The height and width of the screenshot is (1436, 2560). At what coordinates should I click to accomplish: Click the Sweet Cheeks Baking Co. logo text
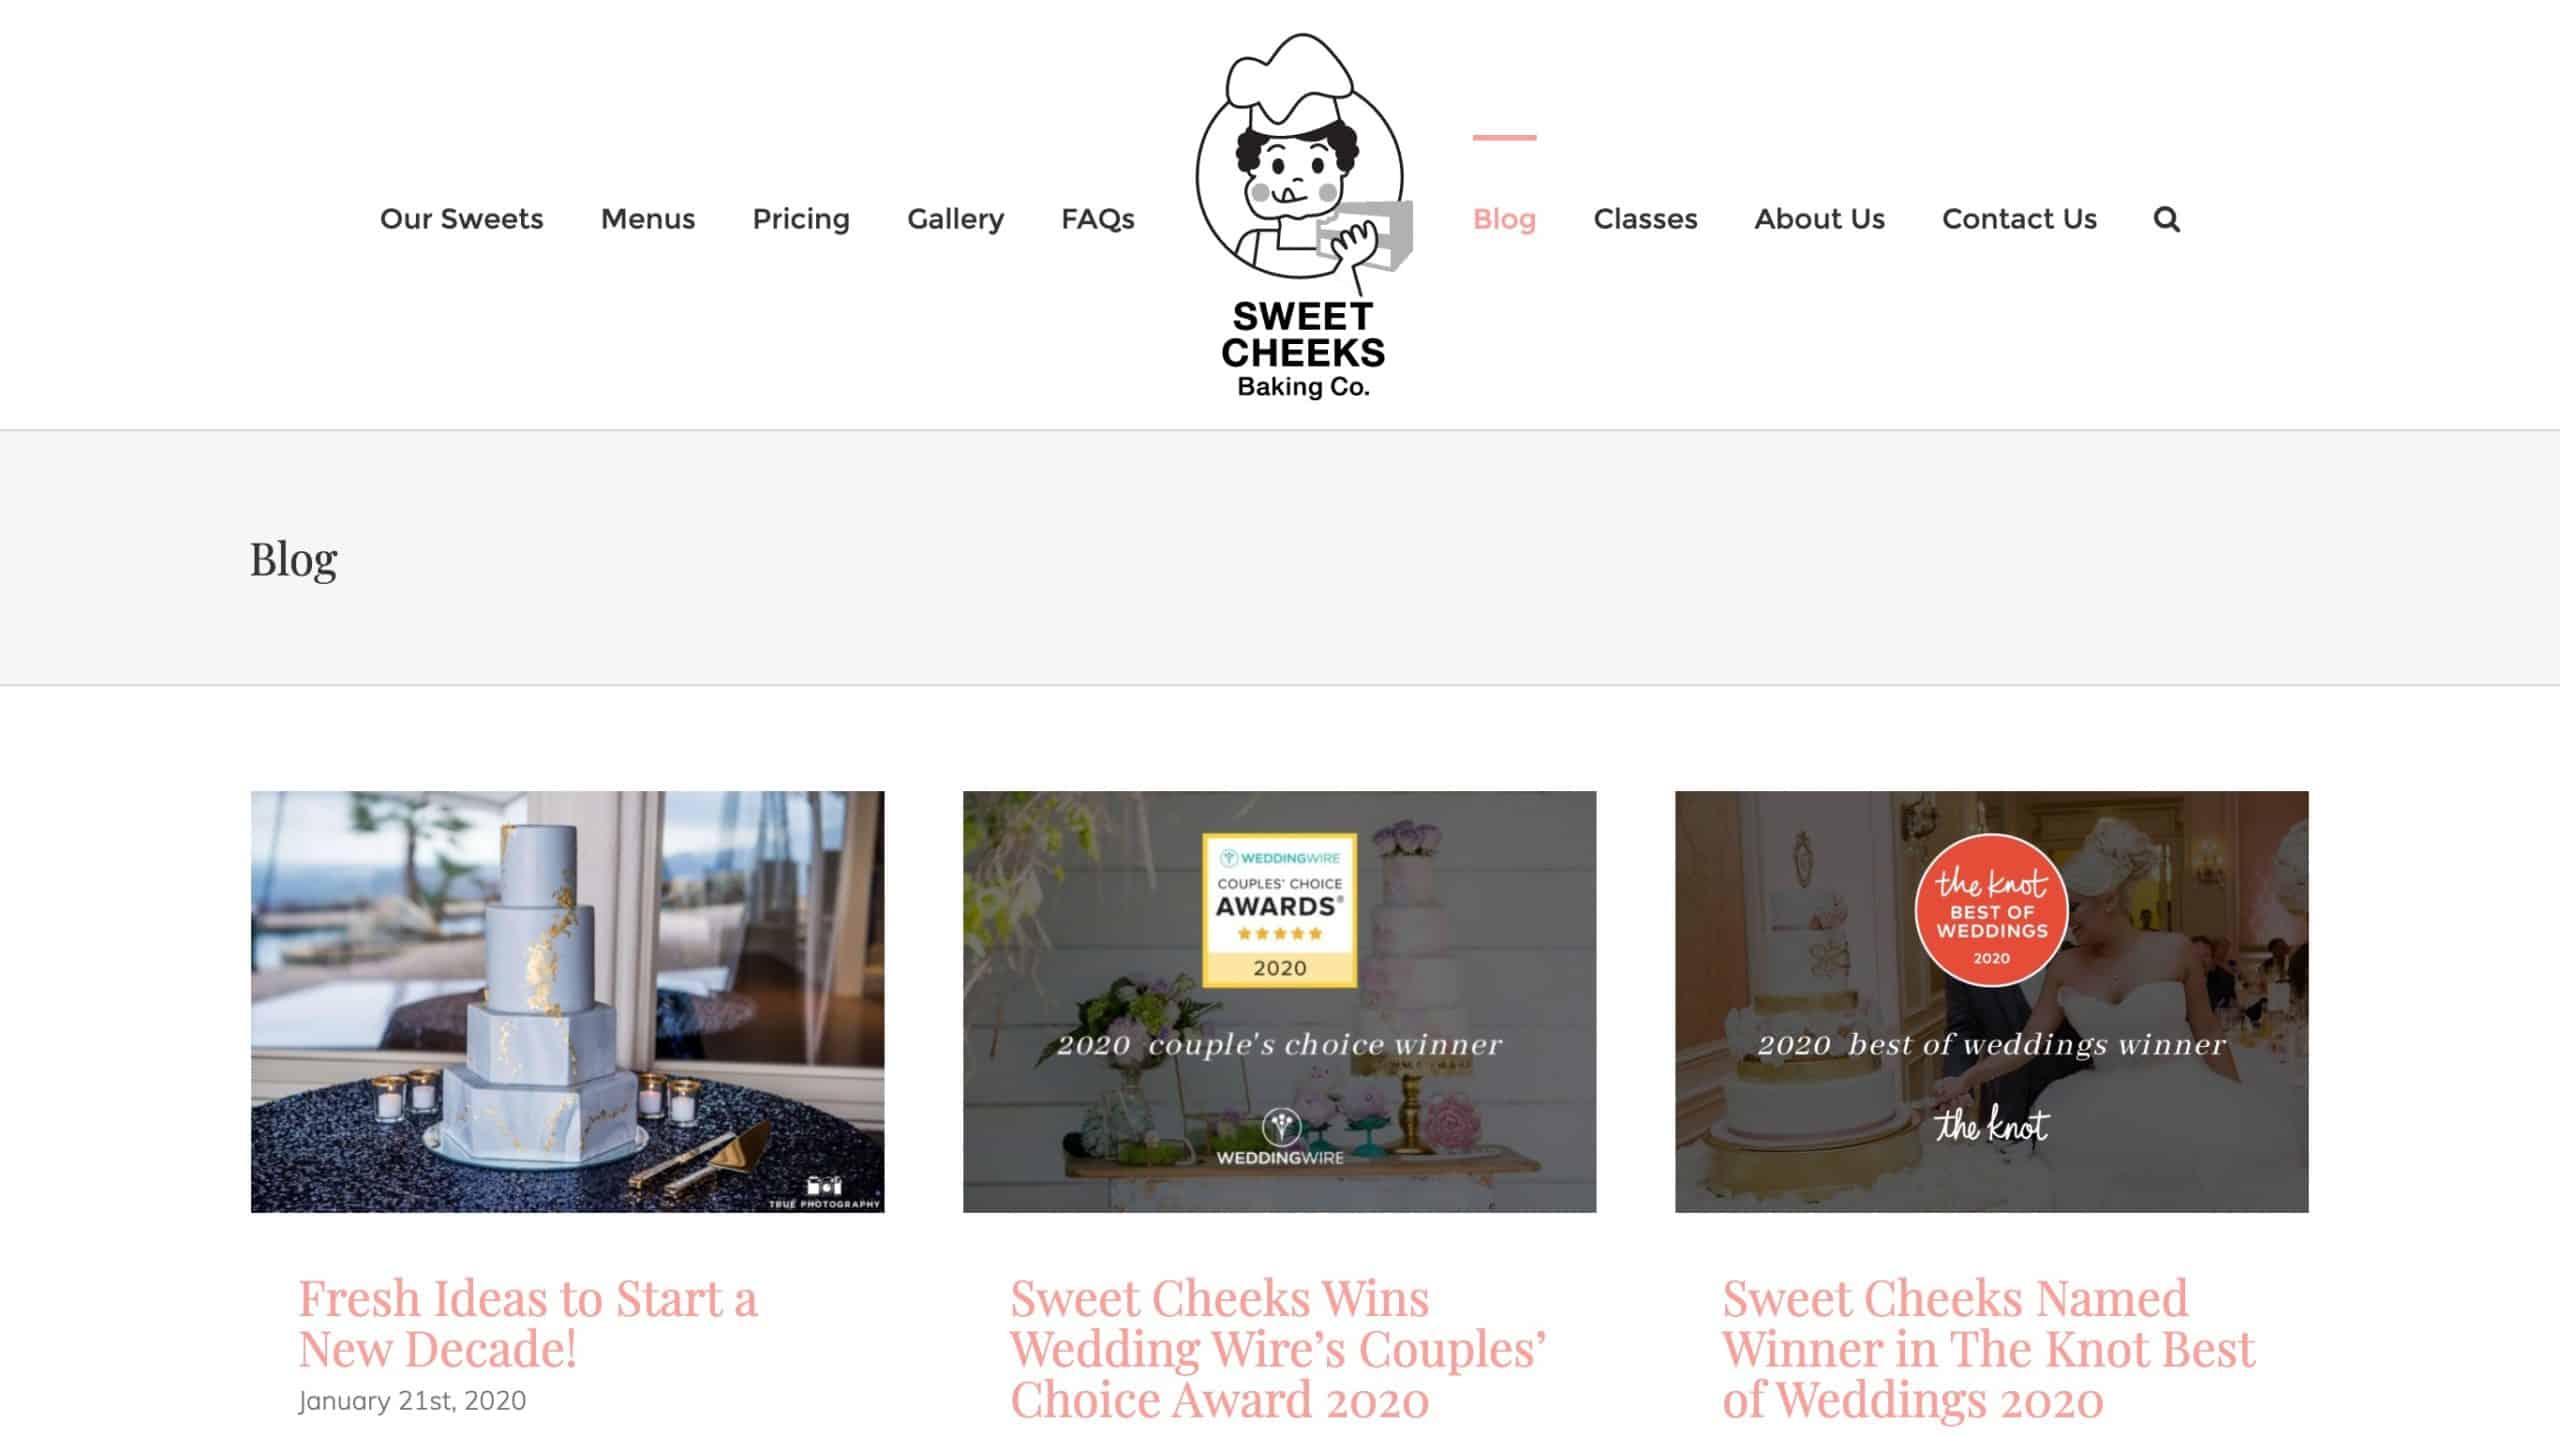pyautogui.click(x=1303, y=350)
